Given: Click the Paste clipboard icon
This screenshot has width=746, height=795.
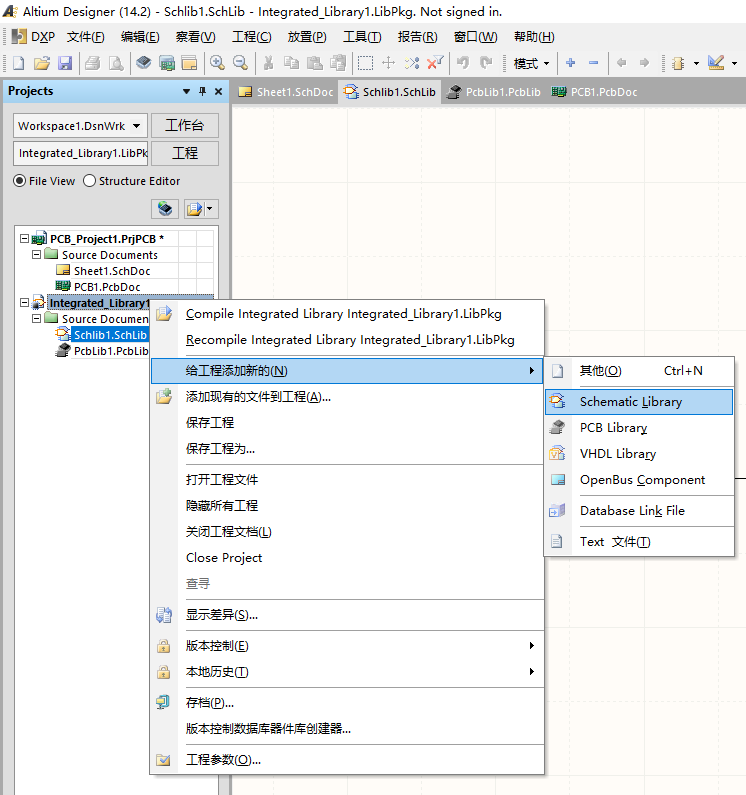Looking at the screenshot, I should pyautogui.click(x=314, y=63).
